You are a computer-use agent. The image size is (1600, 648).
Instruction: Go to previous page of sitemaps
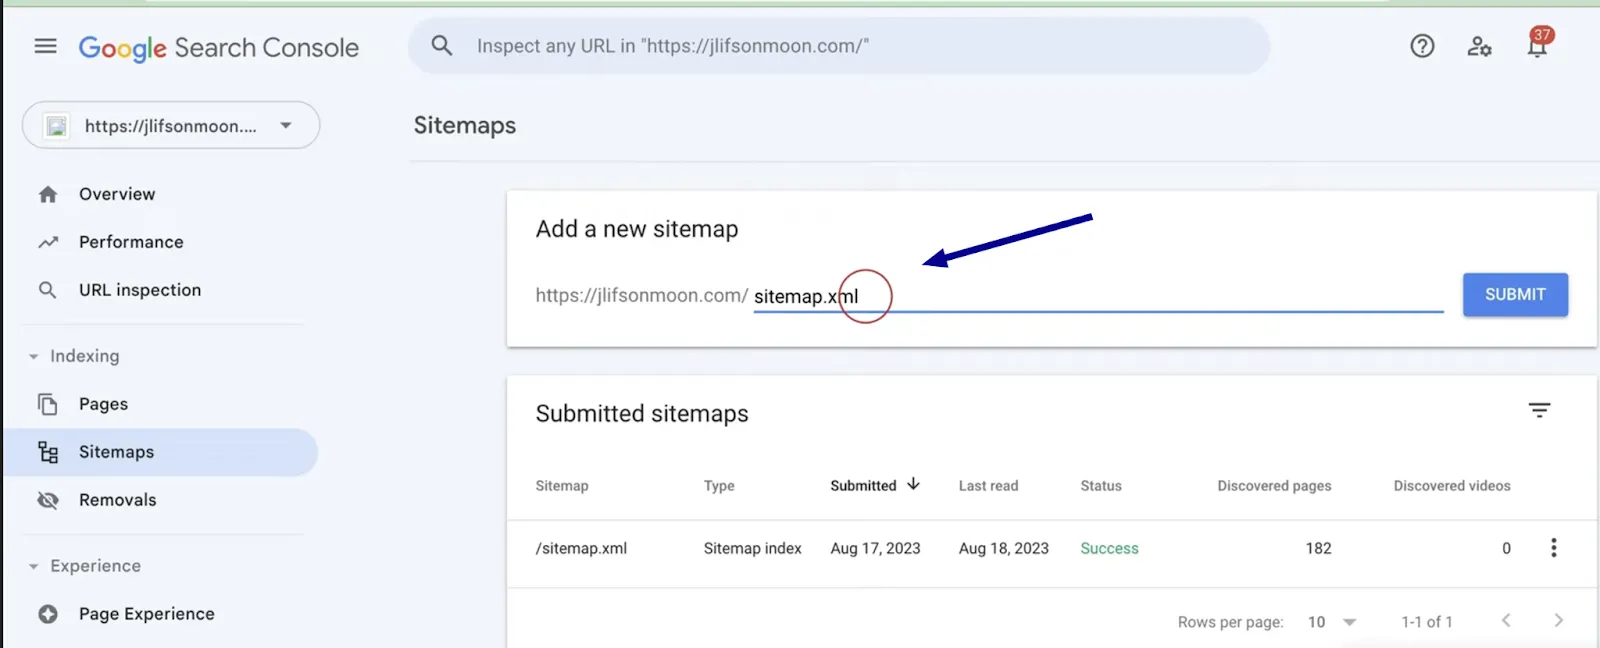1506,621
